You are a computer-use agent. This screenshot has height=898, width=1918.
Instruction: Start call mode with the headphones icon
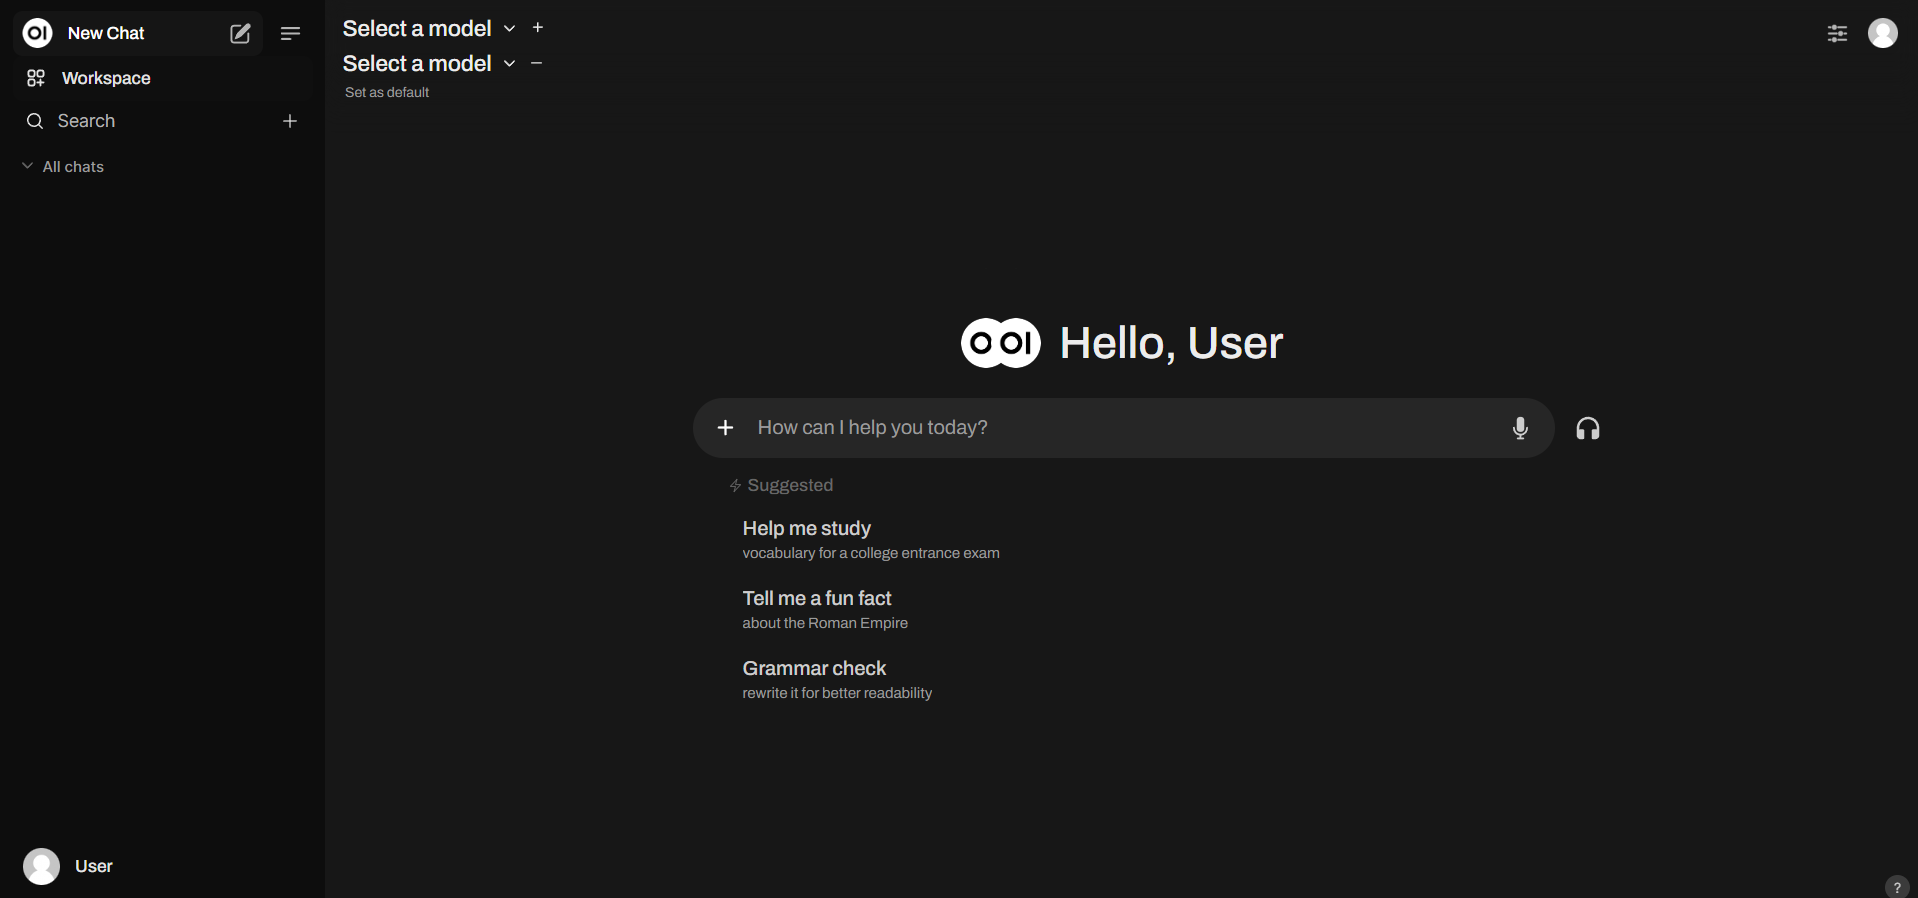[1588, 429]
